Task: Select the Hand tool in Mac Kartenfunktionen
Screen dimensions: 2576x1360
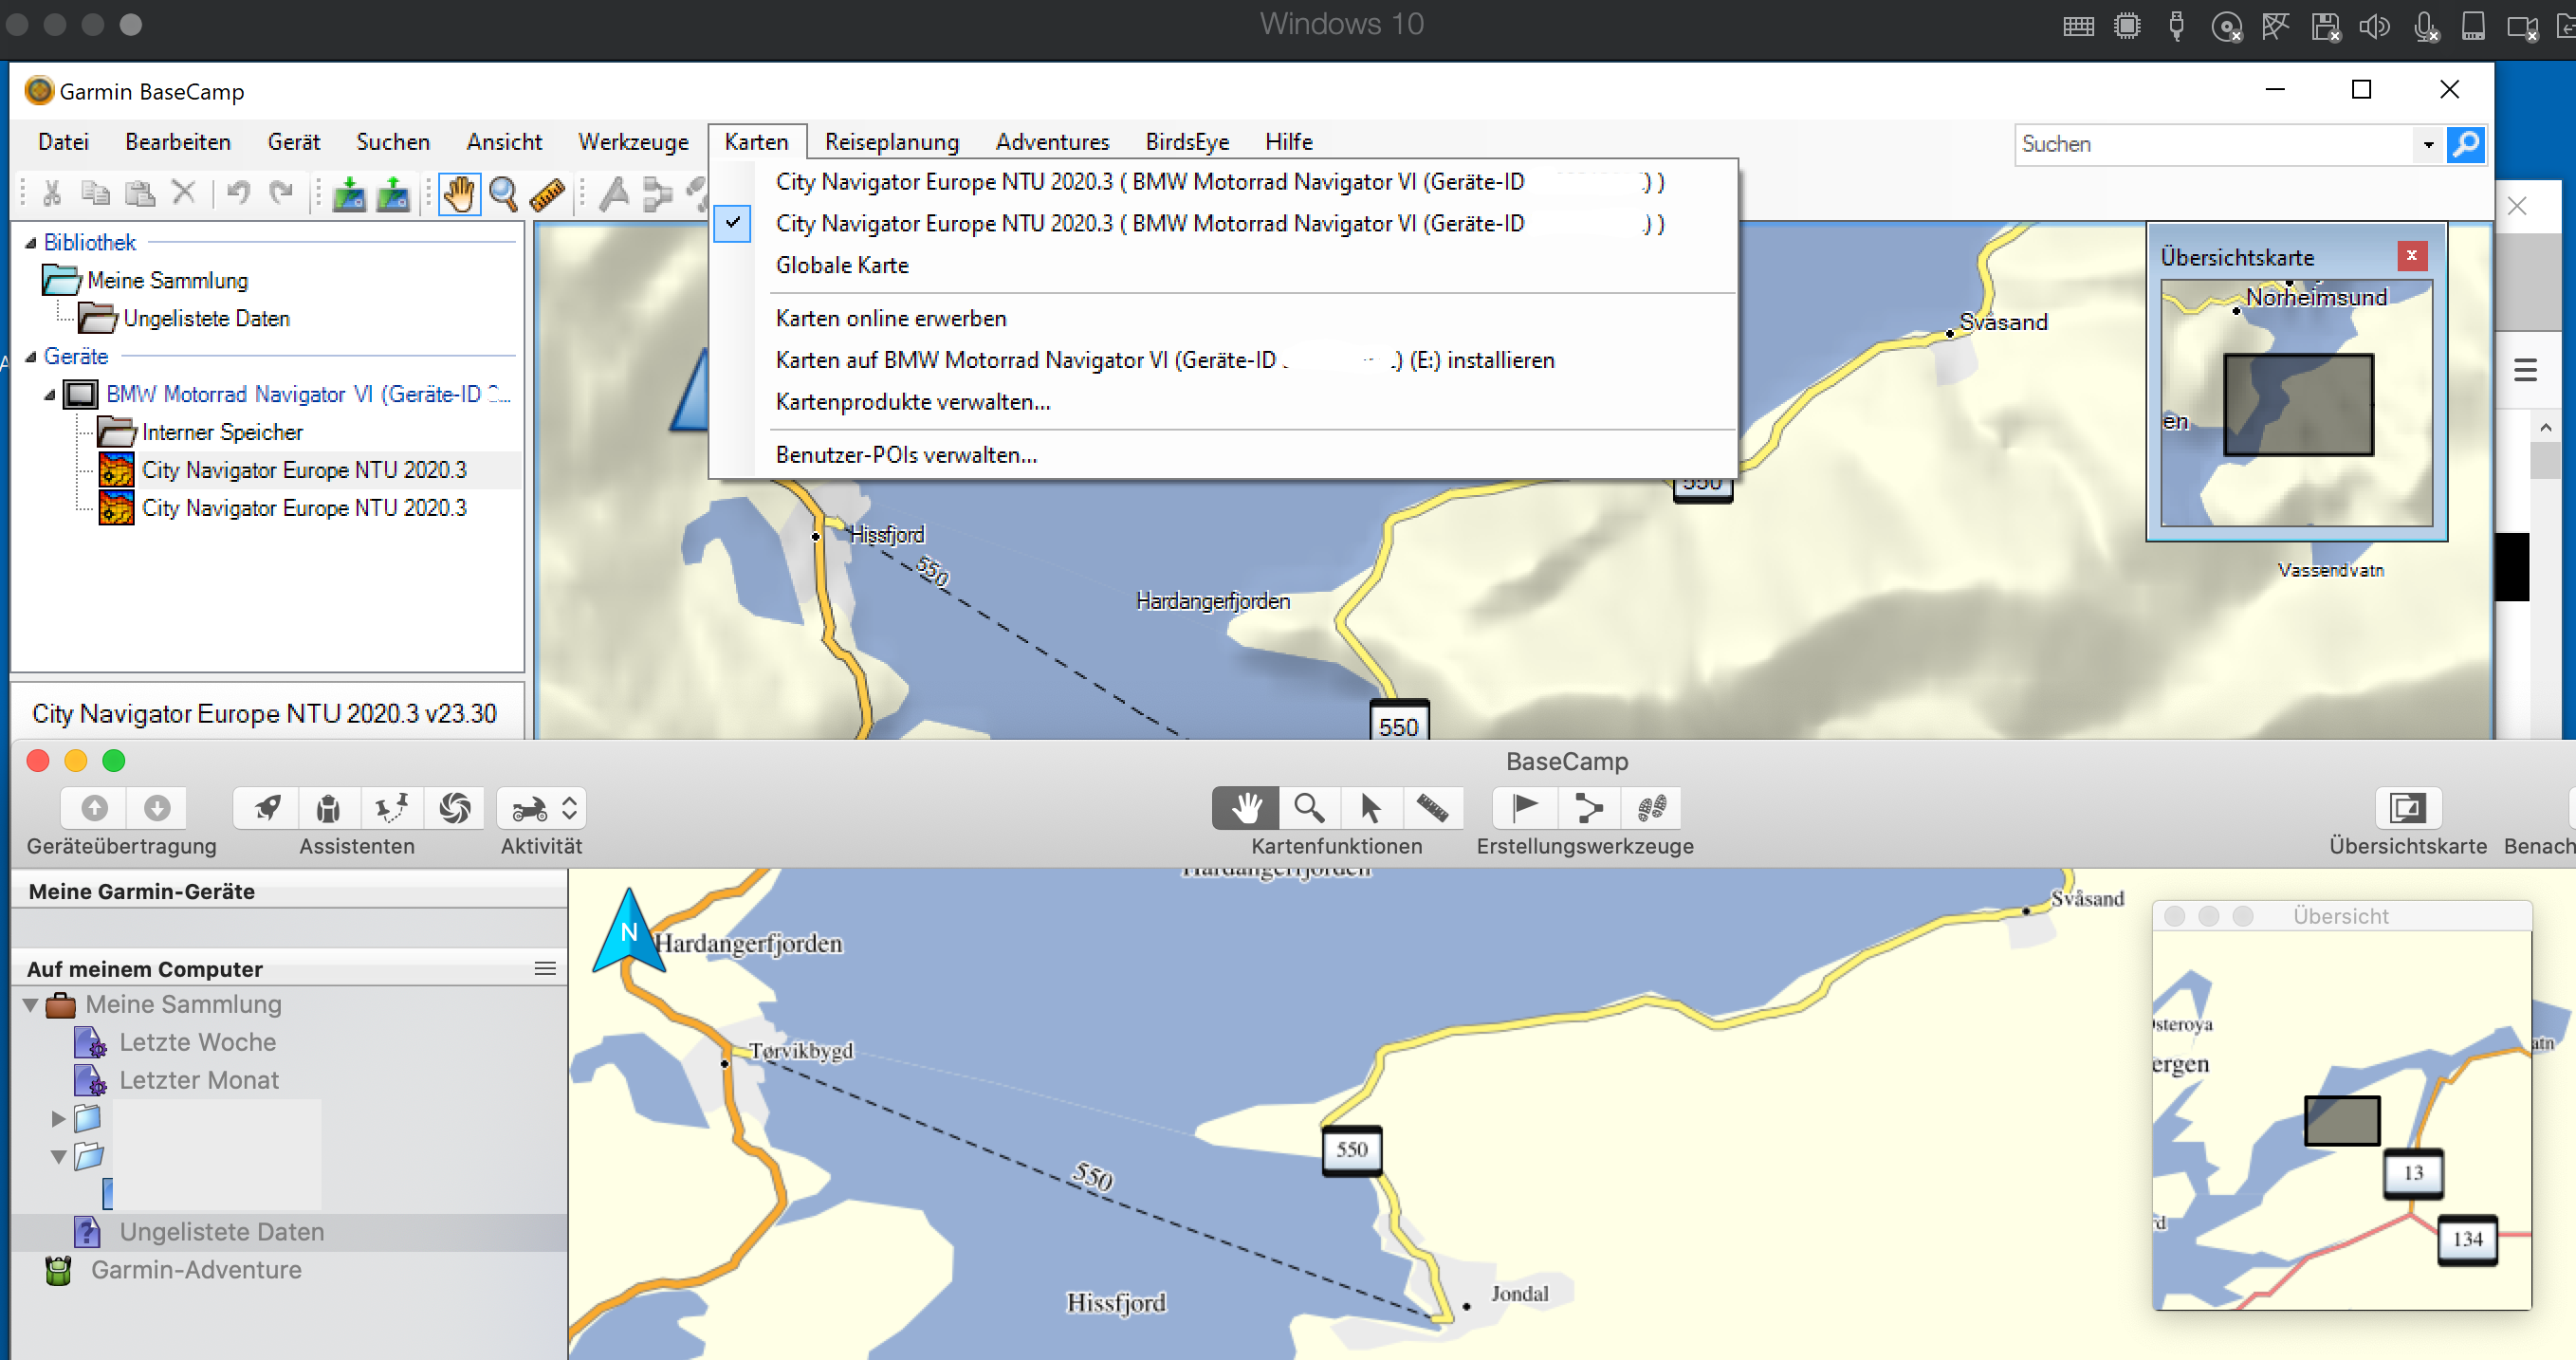Action: click(1245, 807)
